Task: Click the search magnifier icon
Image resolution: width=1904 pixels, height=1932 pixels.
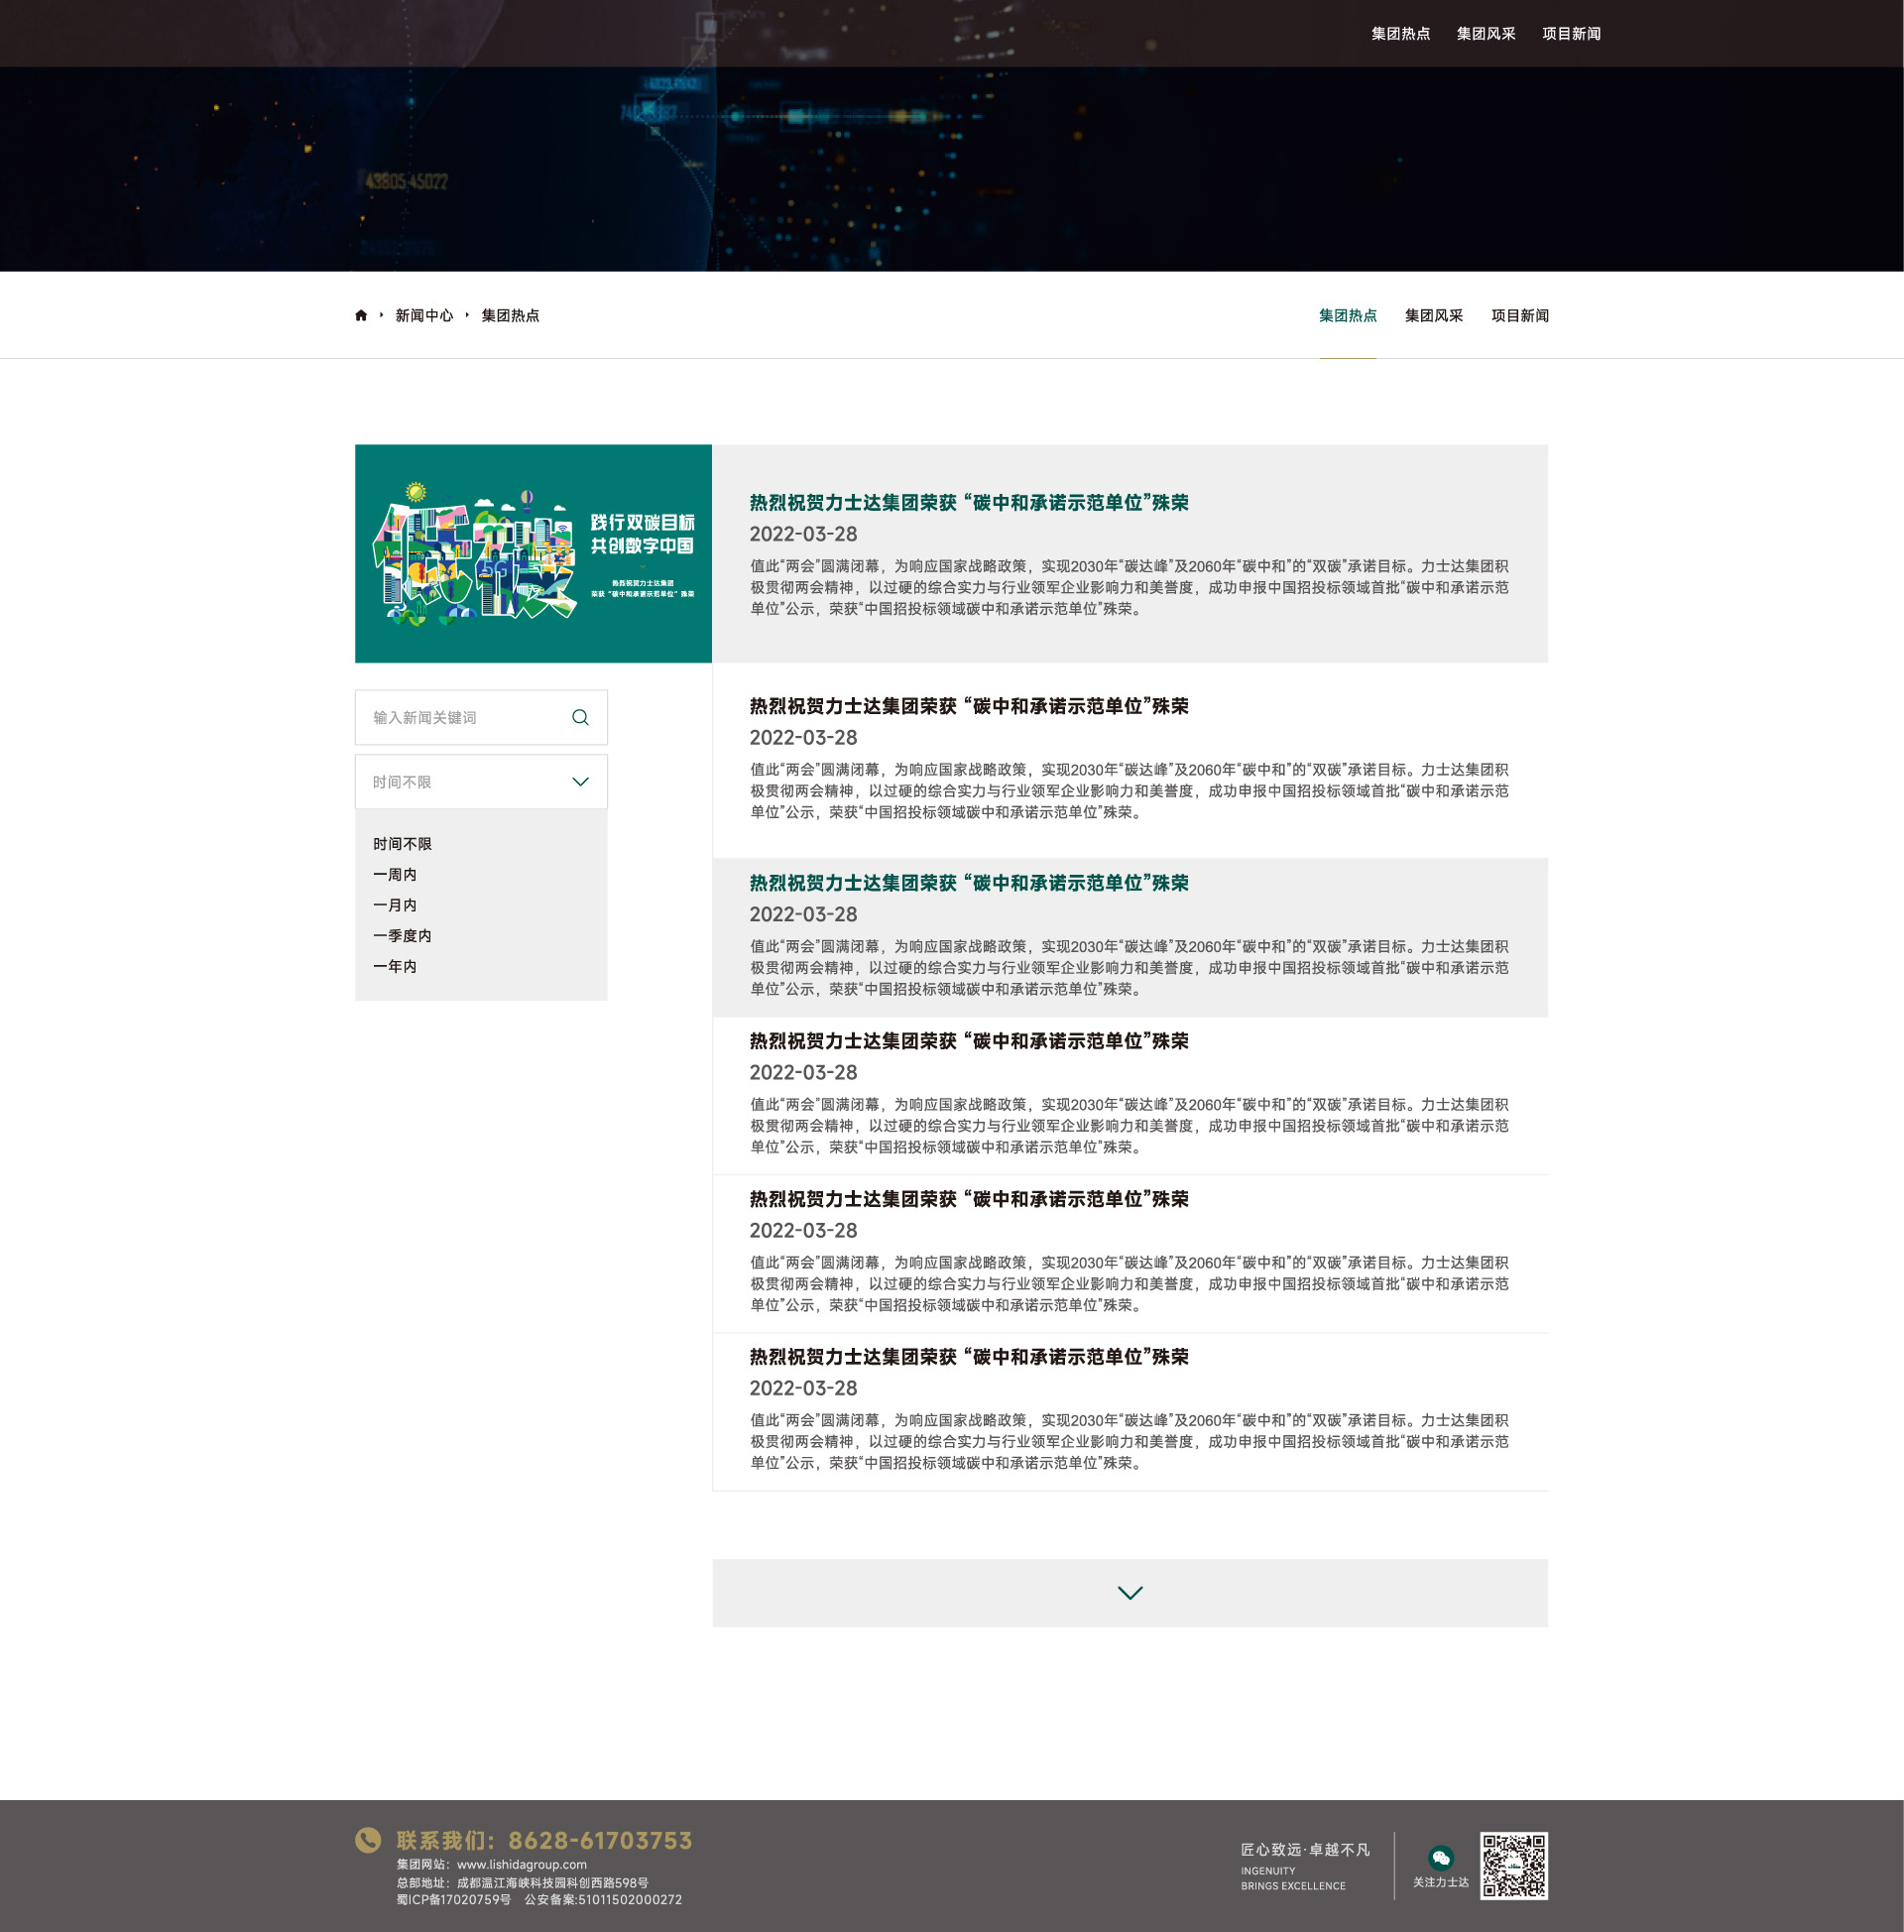Action: coord(580,717)
